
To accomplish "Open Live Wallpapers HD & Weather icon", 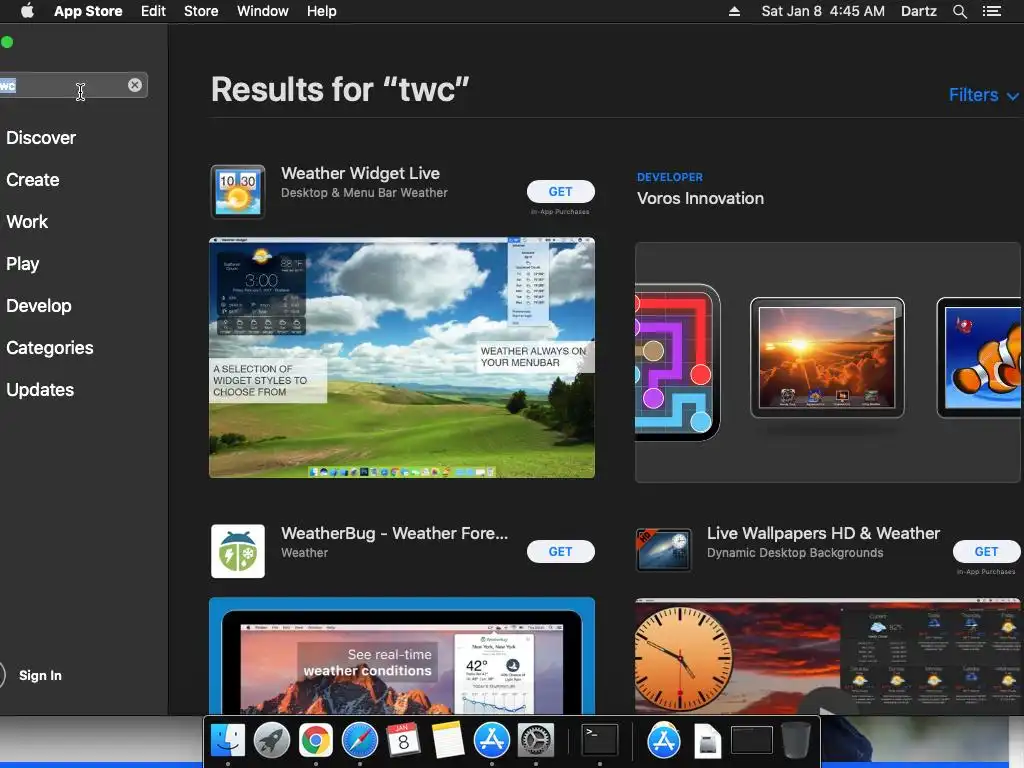I will (664, 550).
